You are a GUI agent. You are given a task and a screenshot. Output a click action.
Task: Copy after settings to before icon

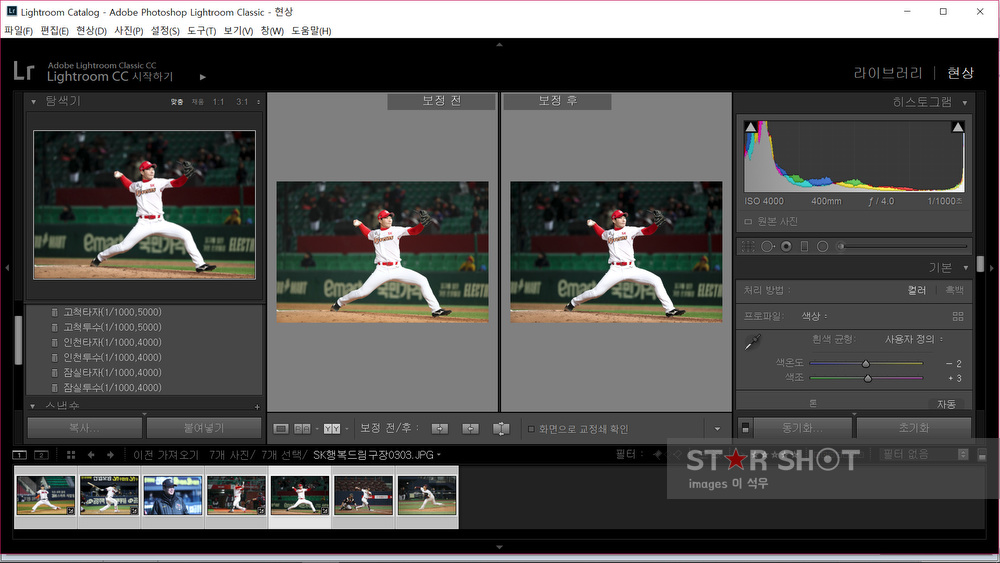[x=471, y=429]
